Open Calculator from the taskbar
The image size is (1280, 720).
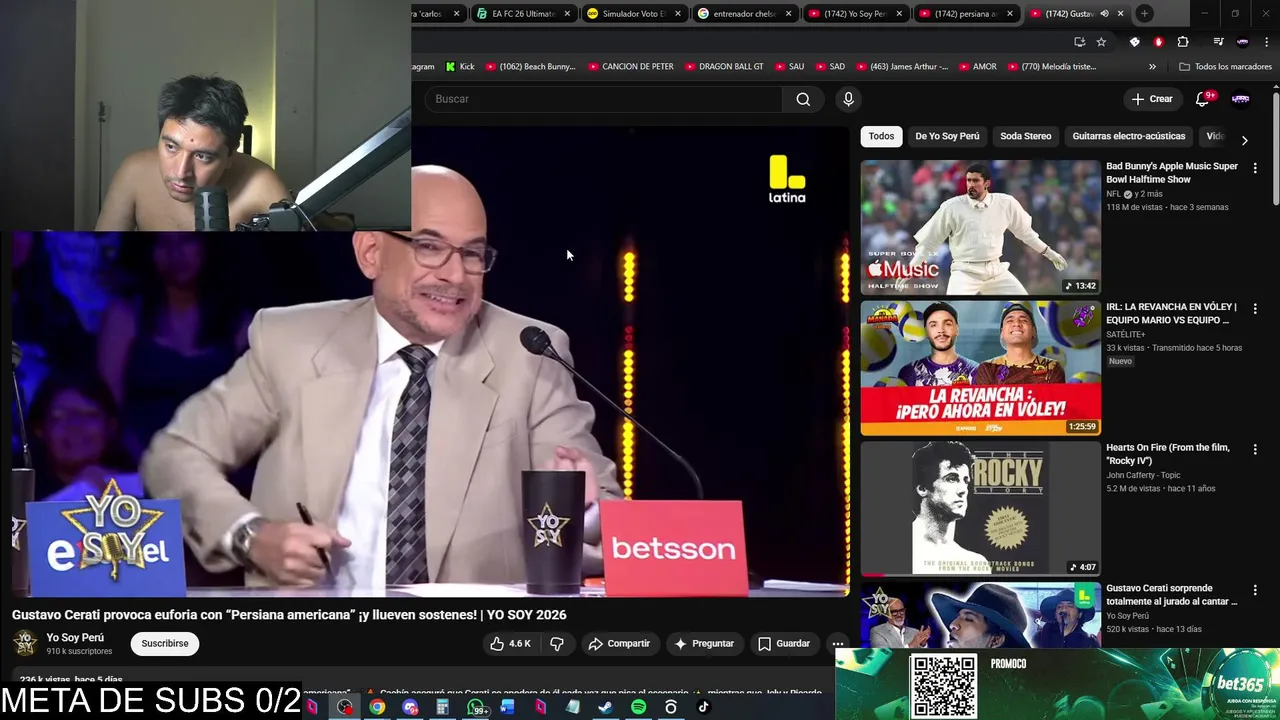coord(442,707)
